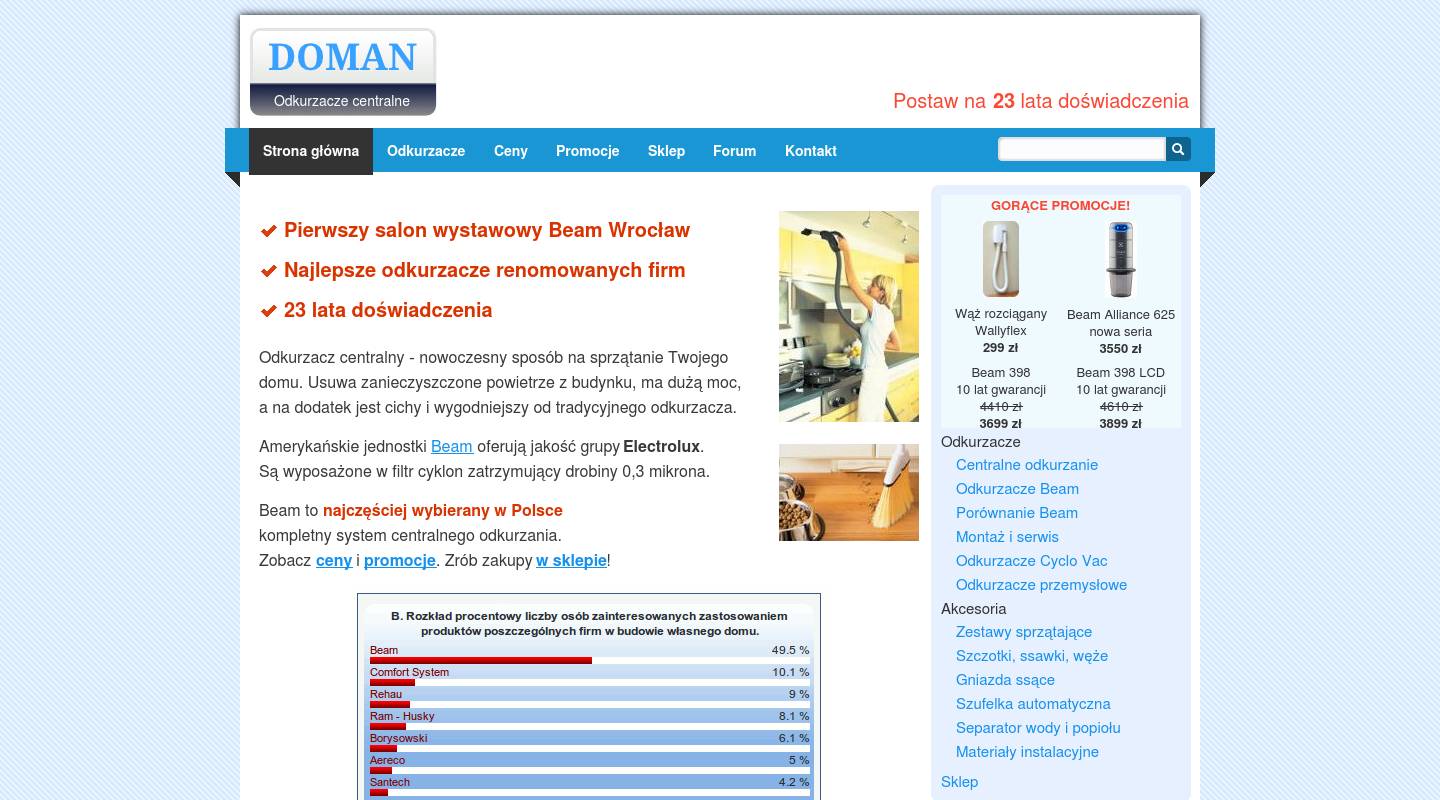Image resolution: width=1440 pixels, height=800 pixels.
Task: Click the Akcesoria sidebar section label
Action: coord(974,609)
